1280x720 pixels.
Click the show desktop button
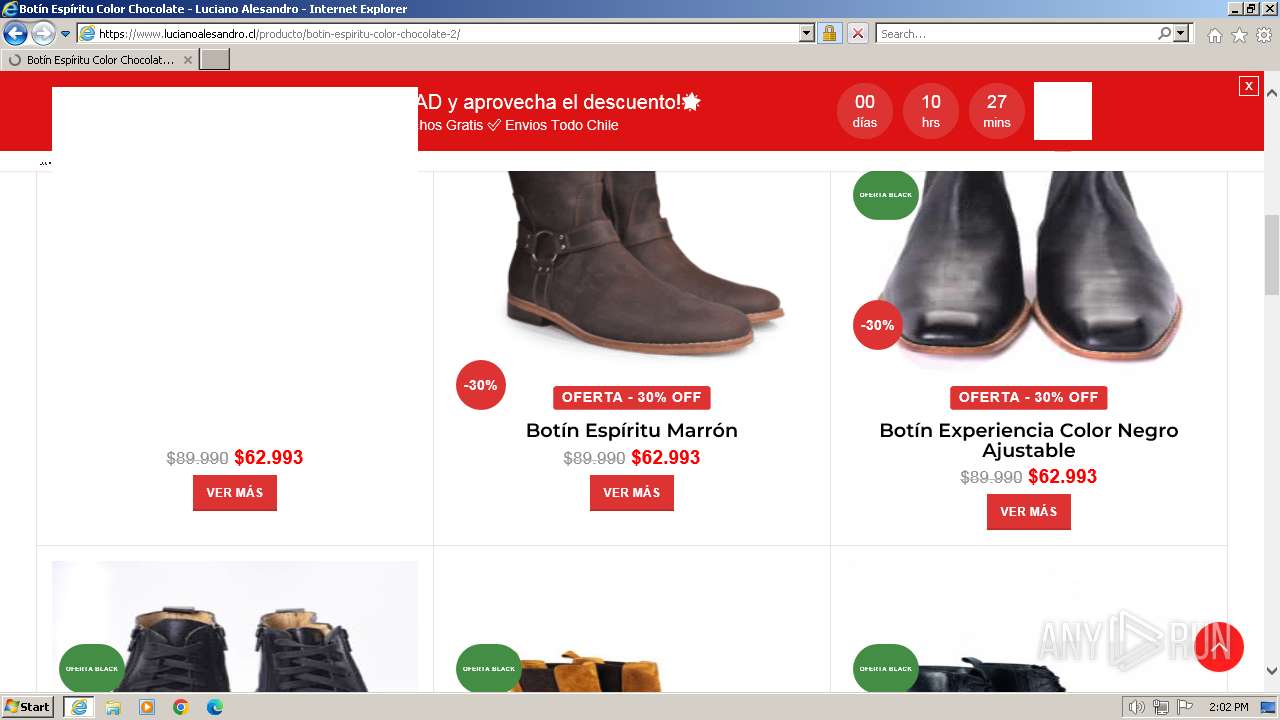[x=1269, y=707]
